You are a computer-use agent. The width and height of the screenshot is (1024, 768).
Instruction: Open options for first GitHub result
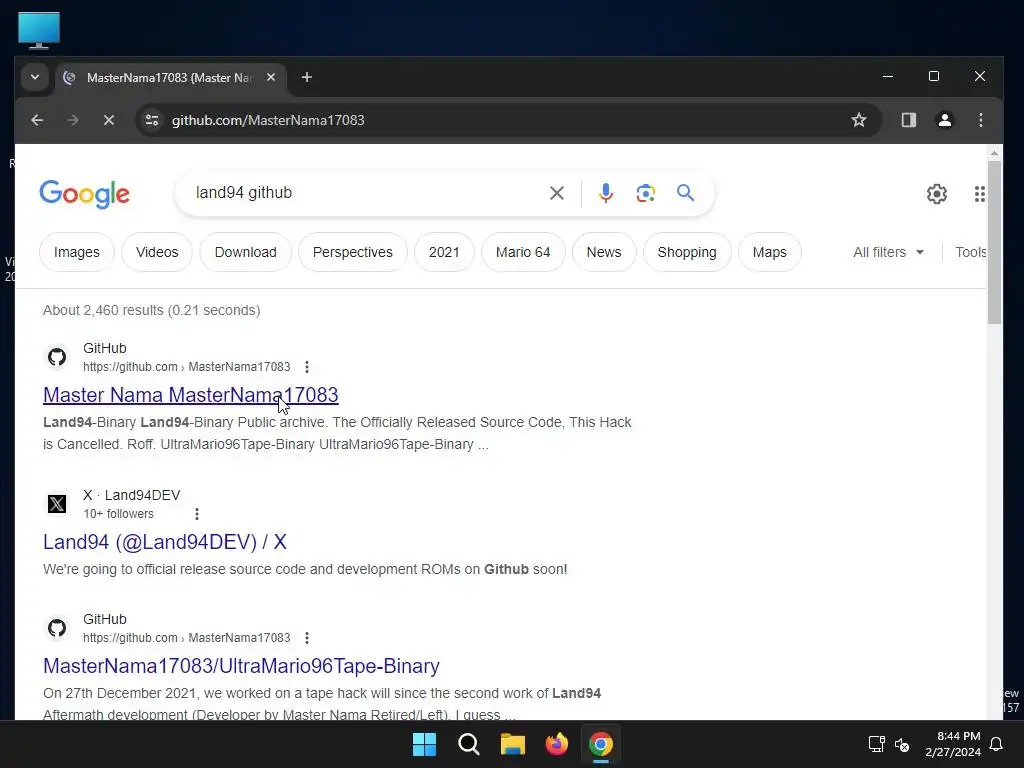[307, 367]
